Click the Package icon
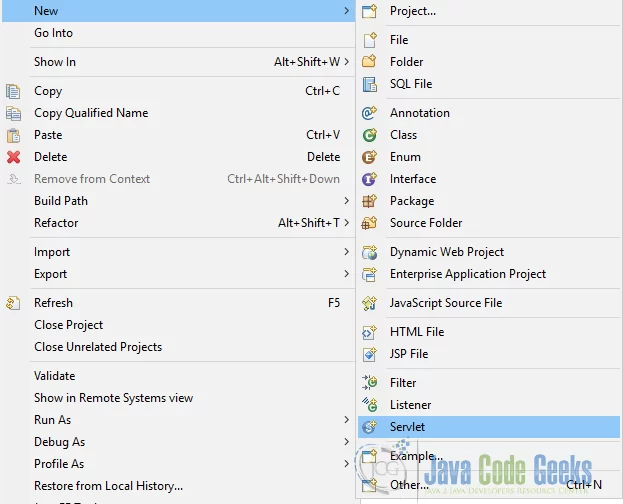This screenshot has width=623, height=504. click(x=369, y=201)
